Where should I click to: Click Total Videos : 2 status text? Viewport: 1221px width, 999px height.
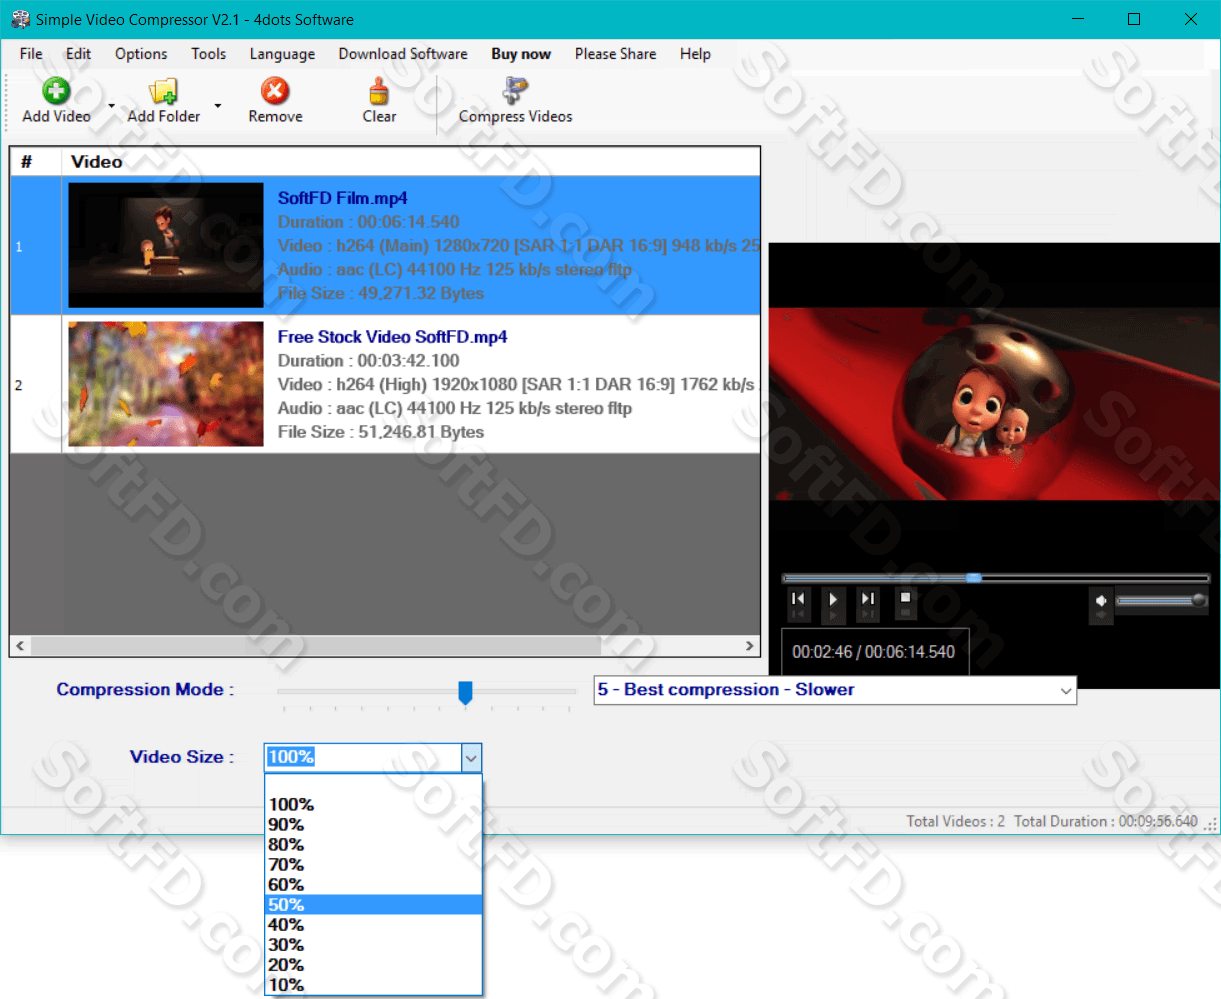(955, 821)
